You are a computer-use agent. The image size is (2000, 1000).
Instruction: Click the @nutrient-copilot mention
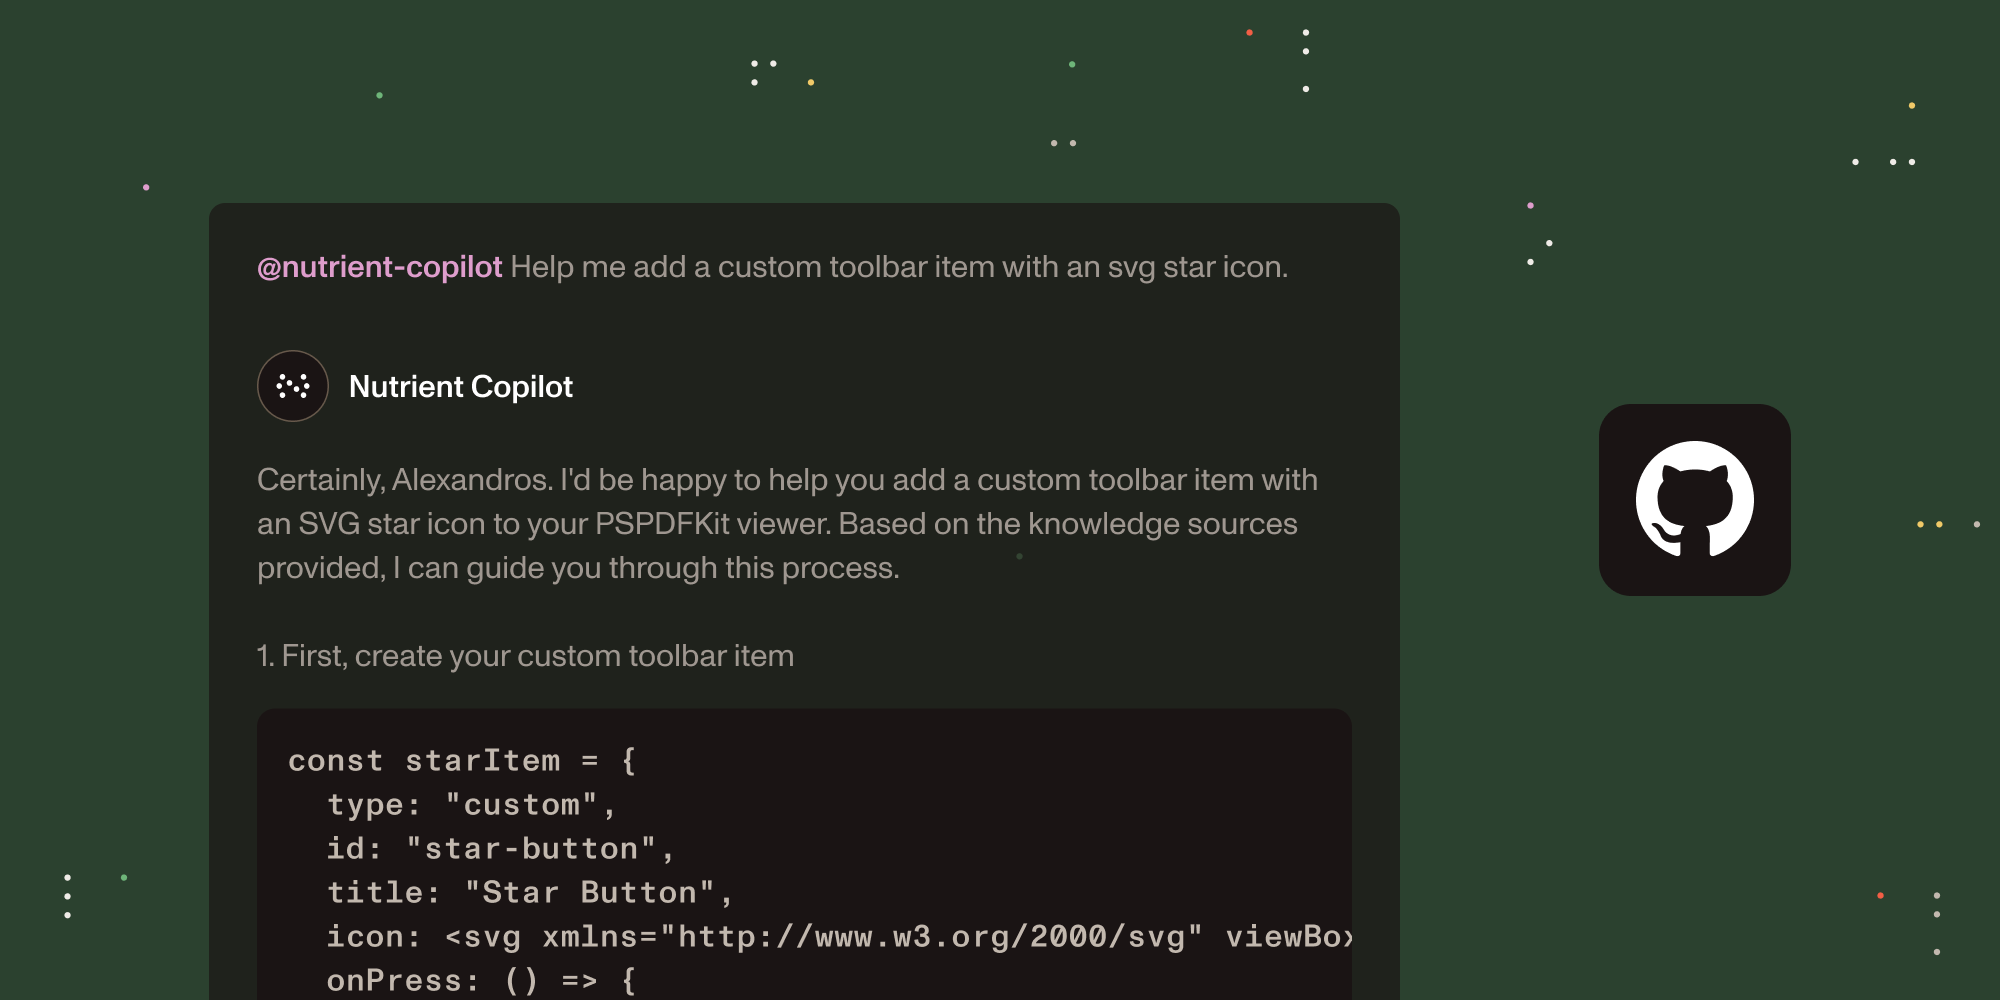click(379, 267)
